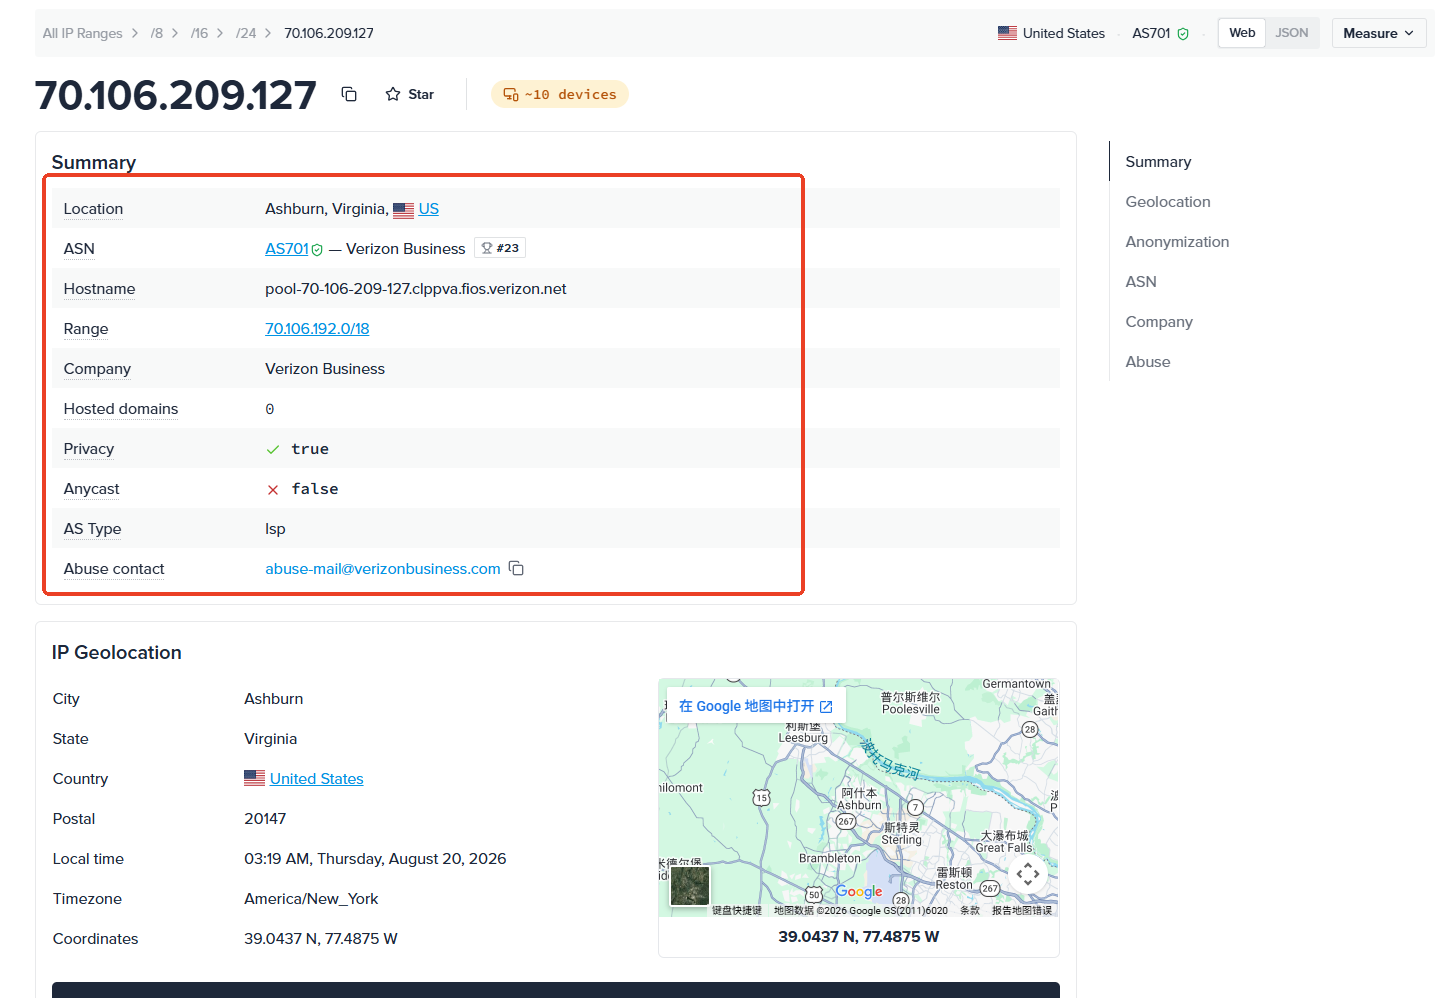
Task: Click the Abuse contact label
Action: point(114,569)
